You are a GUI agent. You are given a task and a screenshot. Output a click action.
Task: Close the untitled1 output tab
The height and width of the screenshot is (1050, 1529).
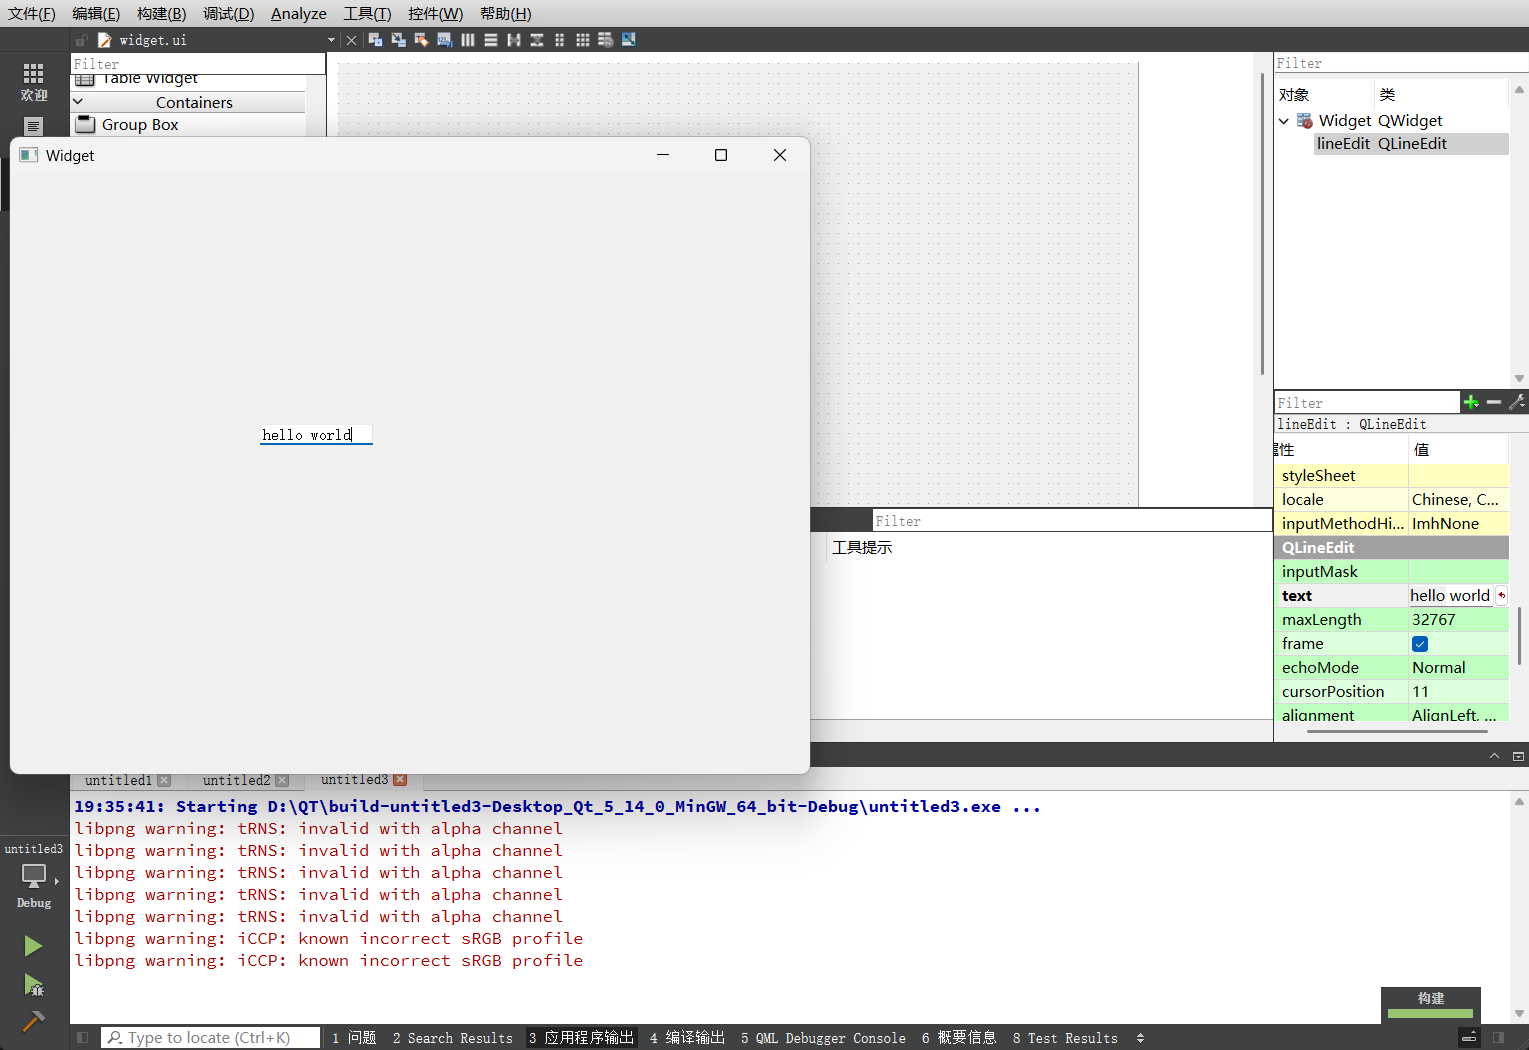[164, 780]
